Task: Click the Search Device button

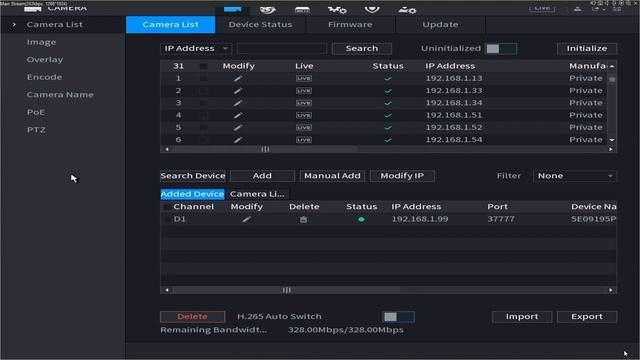Action: coord(193,176)
